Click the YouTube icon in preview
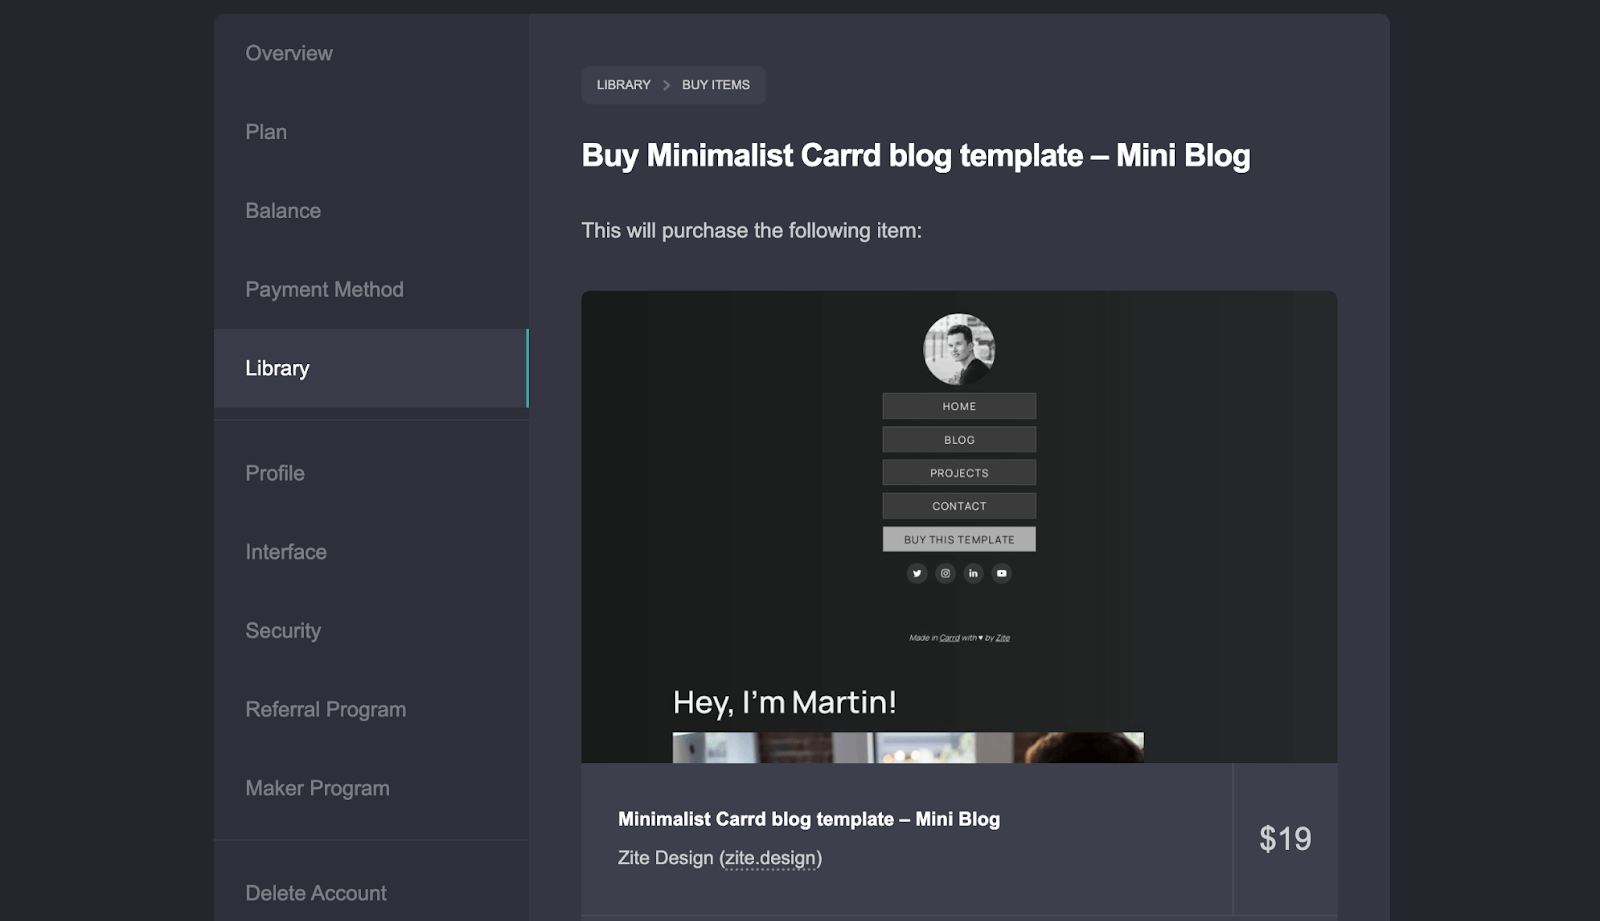This screenshot has width=1600, height=921. 1001,573
